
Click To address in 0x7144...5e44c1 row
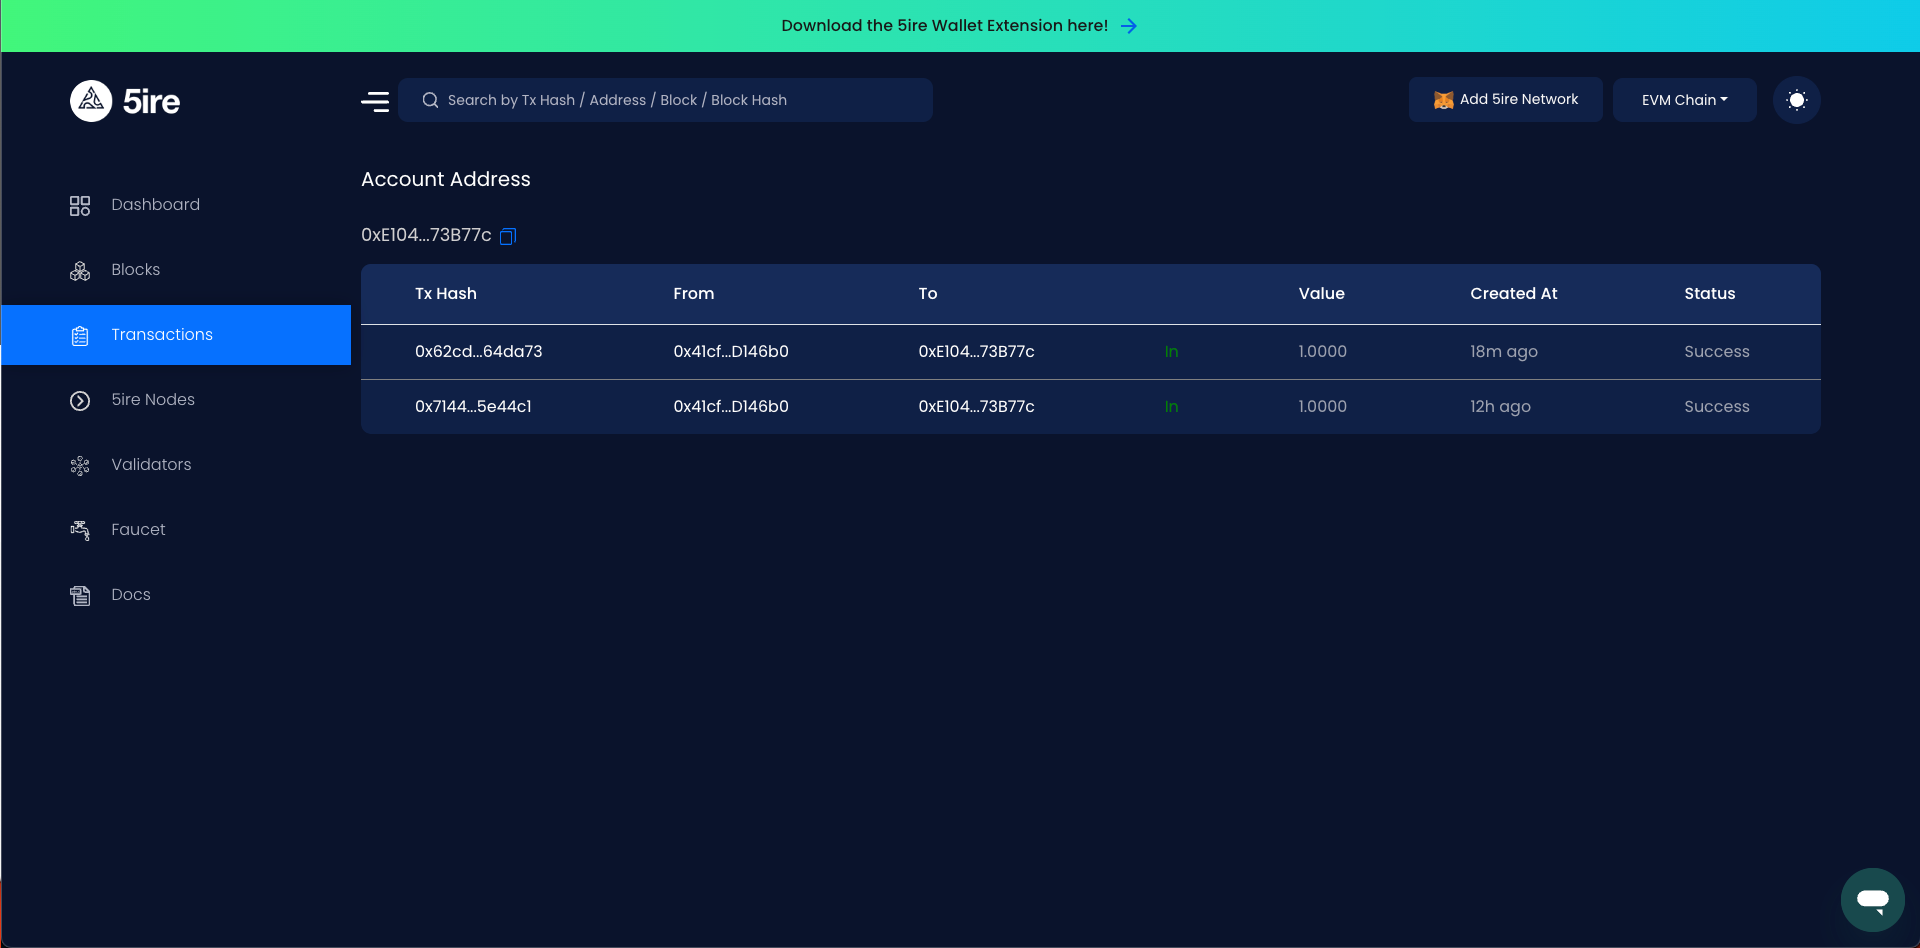(x=976, y=407)
